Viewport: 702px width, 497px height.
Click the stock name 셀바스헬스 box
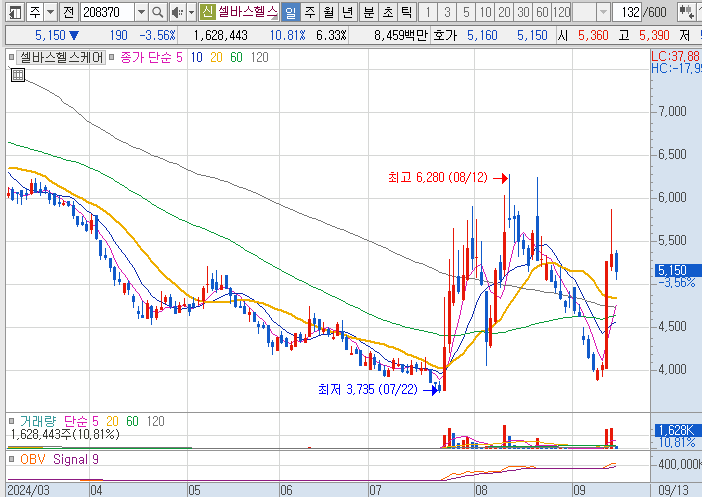[248, 12]
